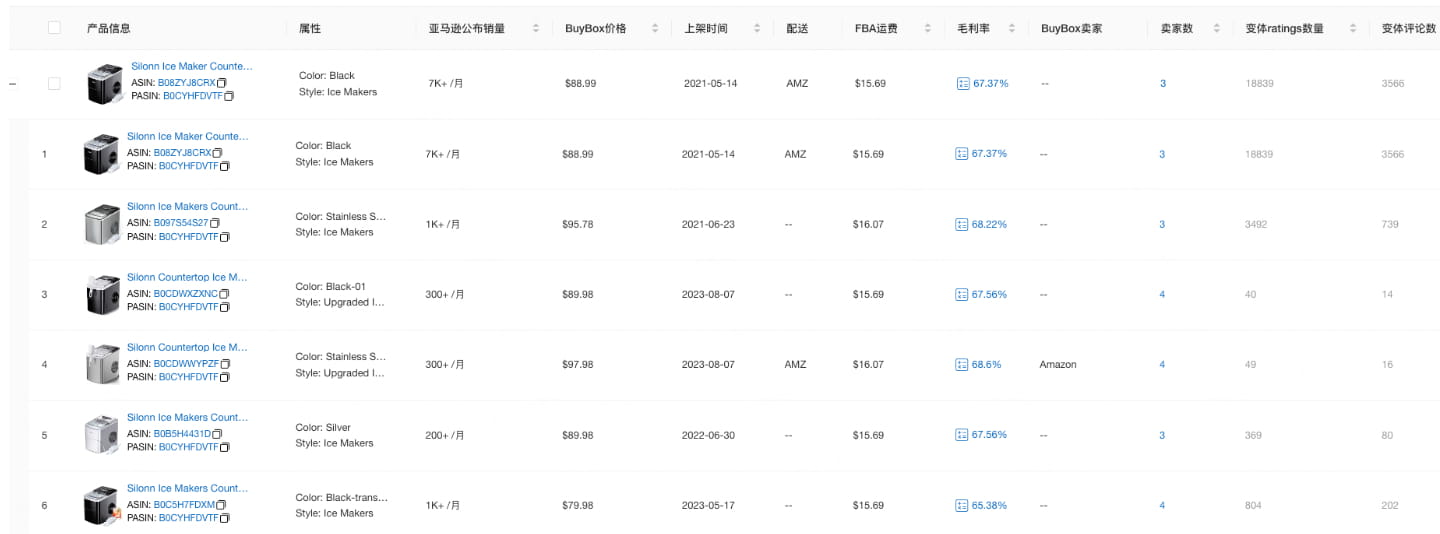Copy ASIN B0C5H7FDXM with its copy icon
Viewport: 1440px width, 534px height.
[221, 505]
